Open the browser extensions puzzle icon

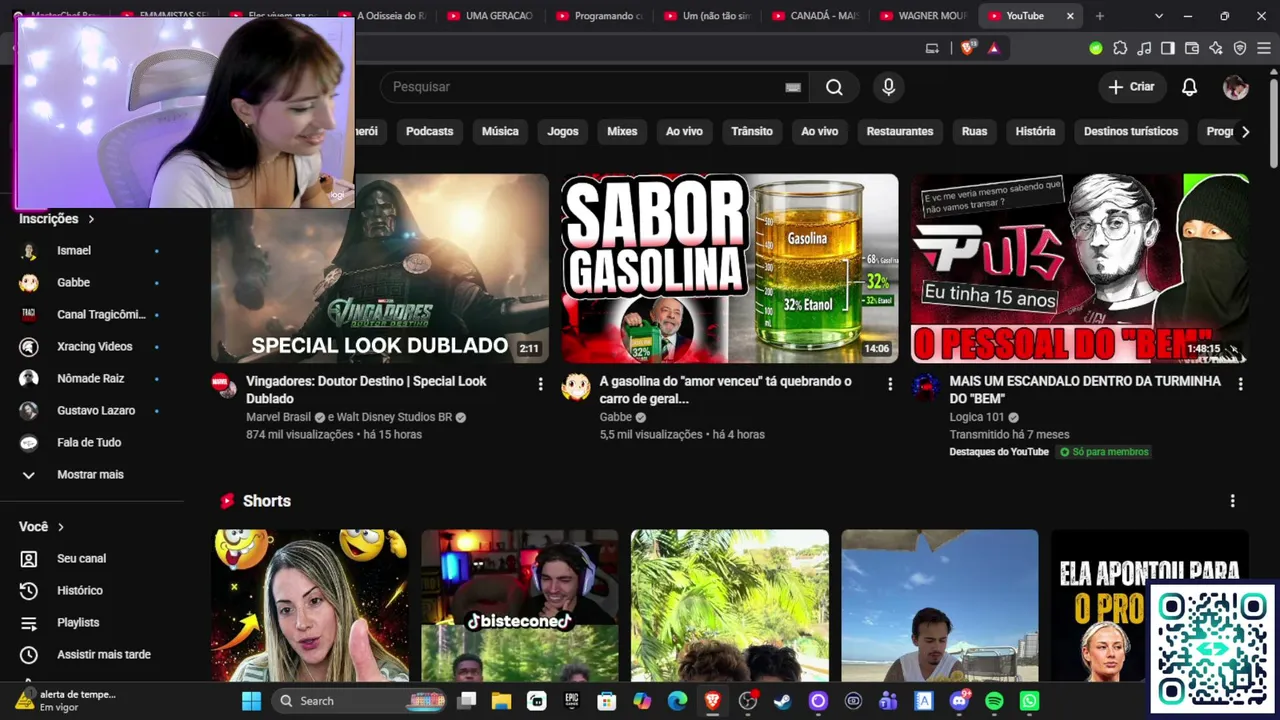tap(1120, 48)
